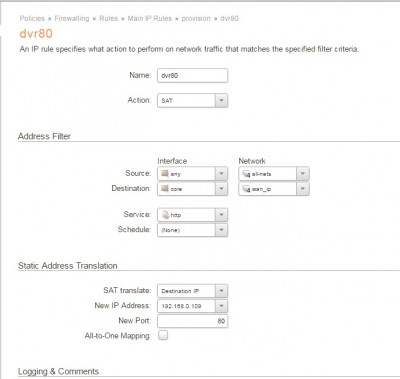Open the provision breadcrumb link
This screenshot has width=400, height=379.
point(196,18)
